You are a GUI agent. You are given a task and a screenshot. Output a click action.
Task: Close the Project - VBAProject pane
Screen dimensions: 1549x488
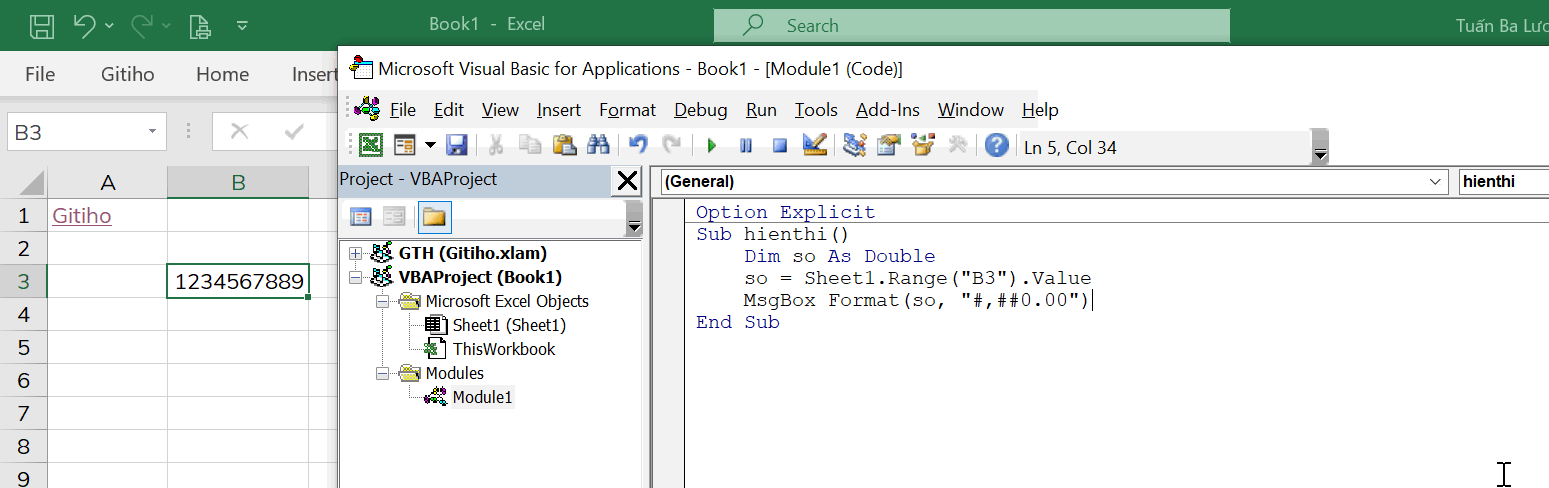627,181
